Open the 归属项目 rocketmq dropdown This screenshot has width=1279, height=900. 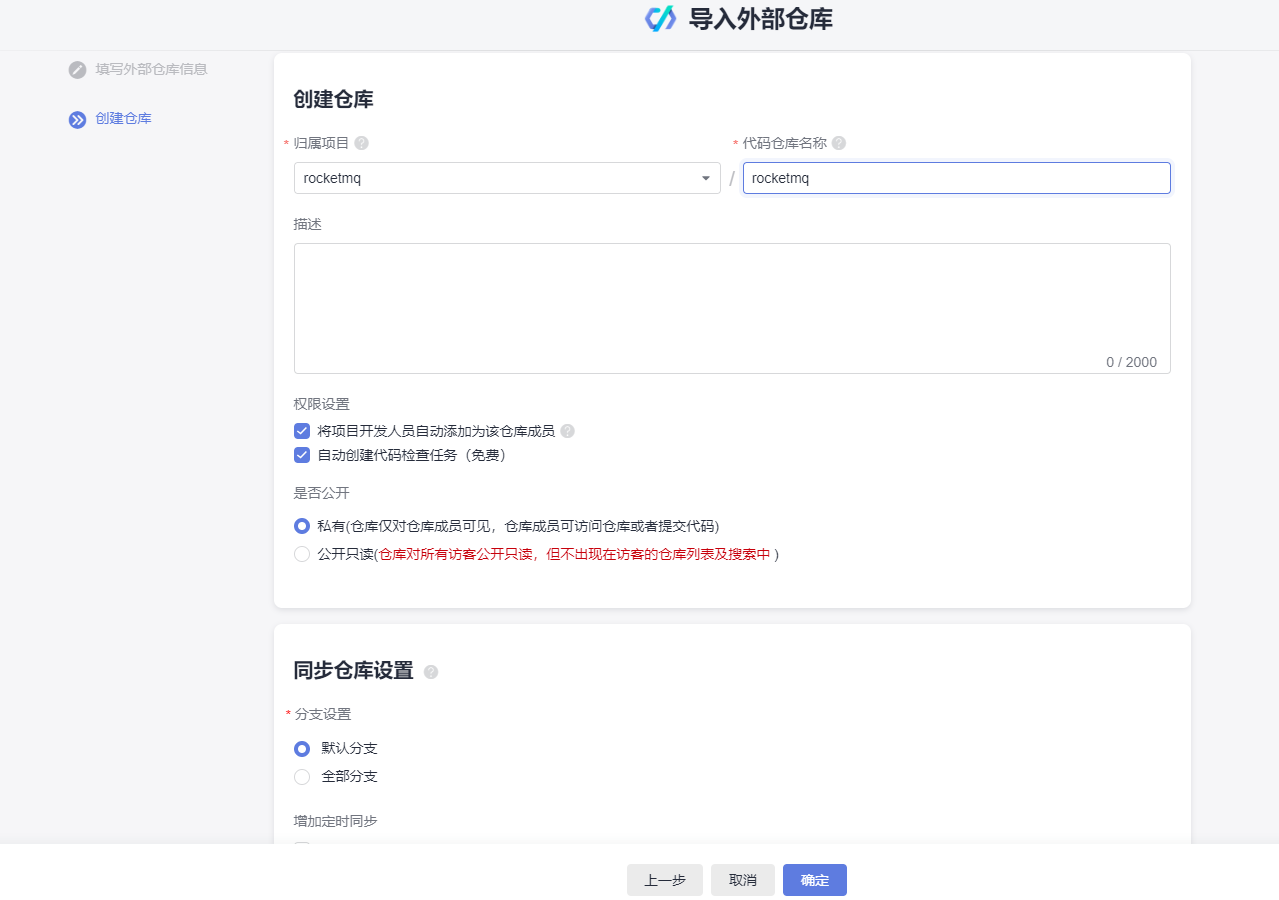[x=507, y=178]
